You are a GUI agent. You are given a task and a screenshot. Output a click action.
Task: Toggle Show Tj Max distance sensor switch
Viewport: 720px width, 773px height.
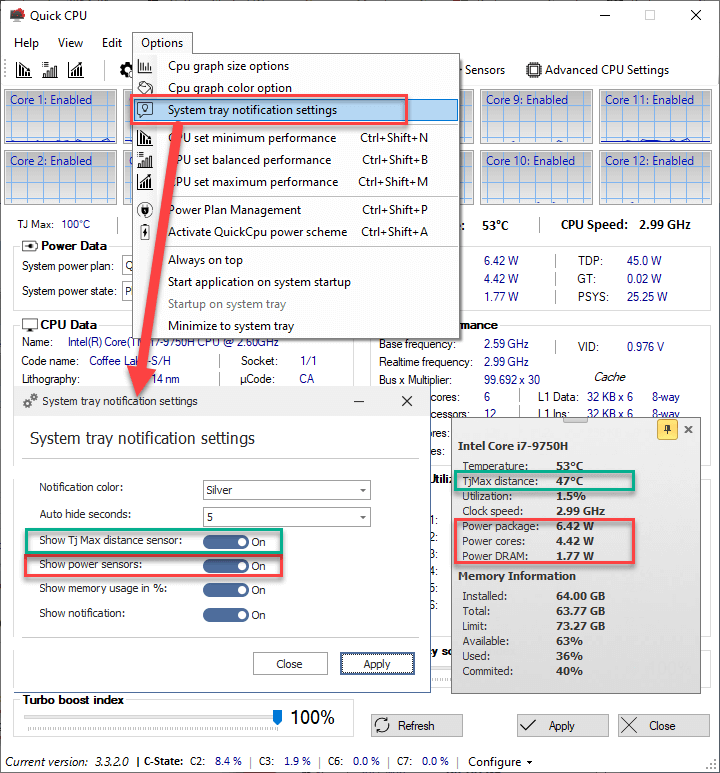(226, 542)
